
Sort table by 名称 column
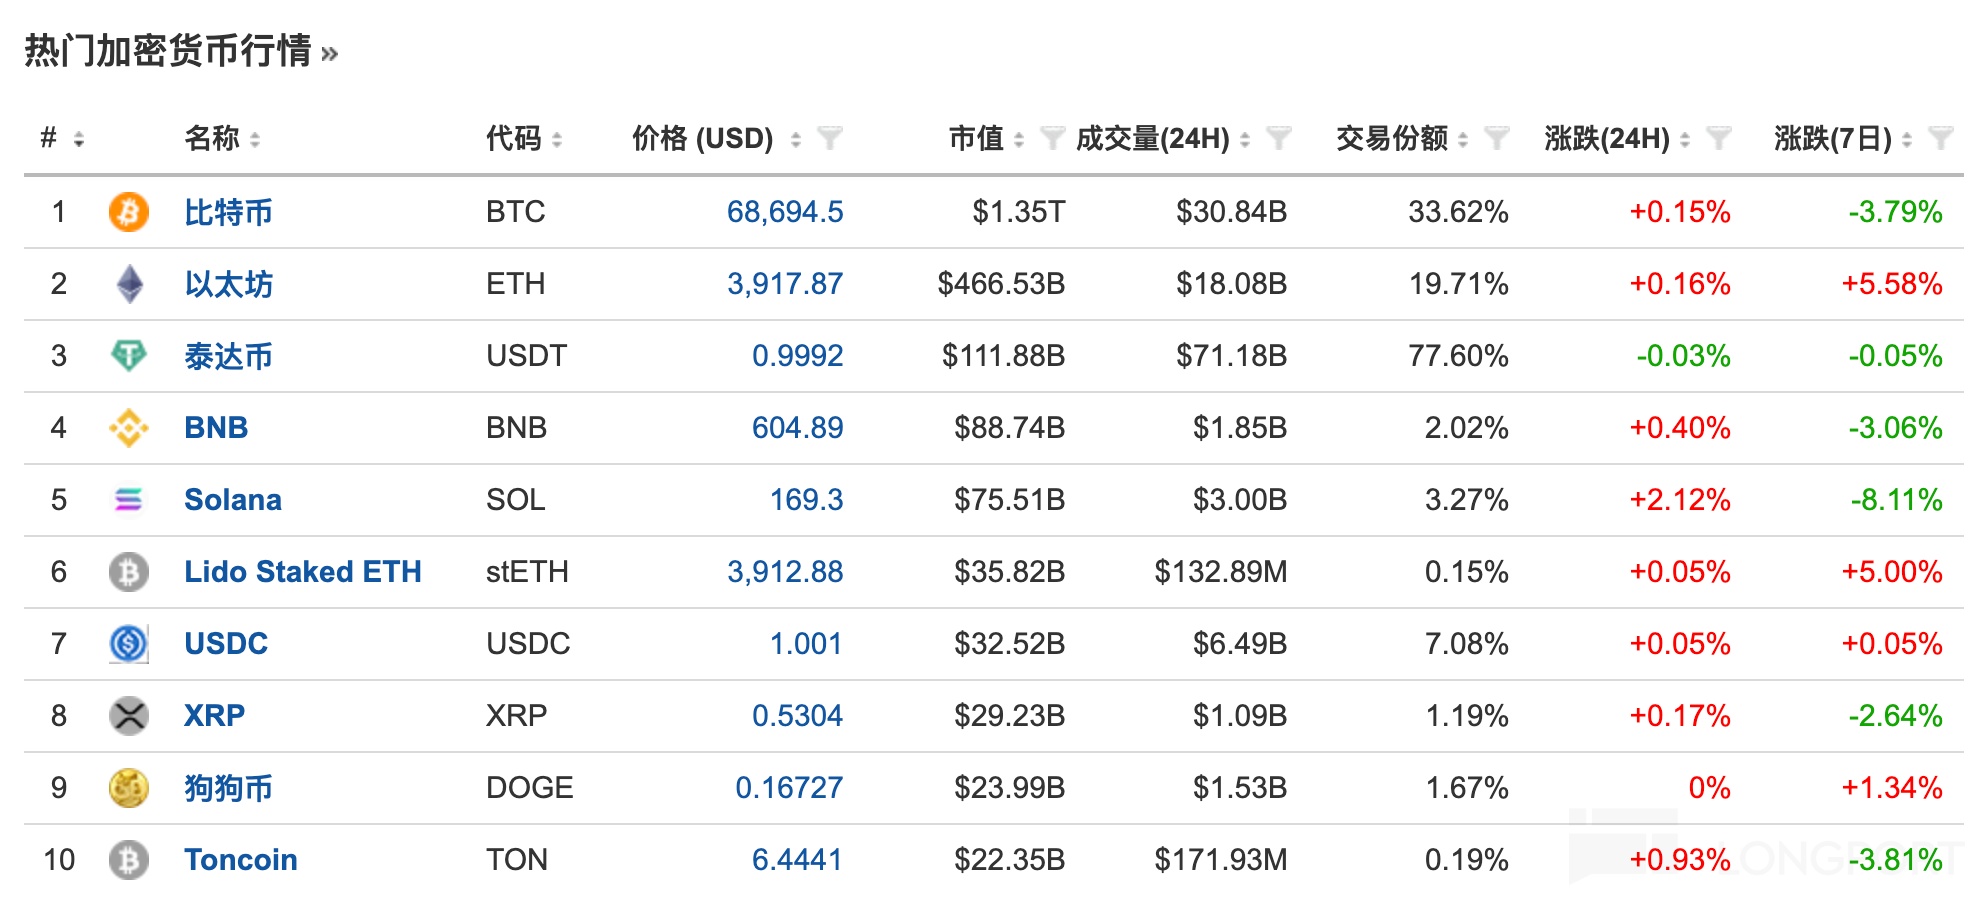click(255, 139)
